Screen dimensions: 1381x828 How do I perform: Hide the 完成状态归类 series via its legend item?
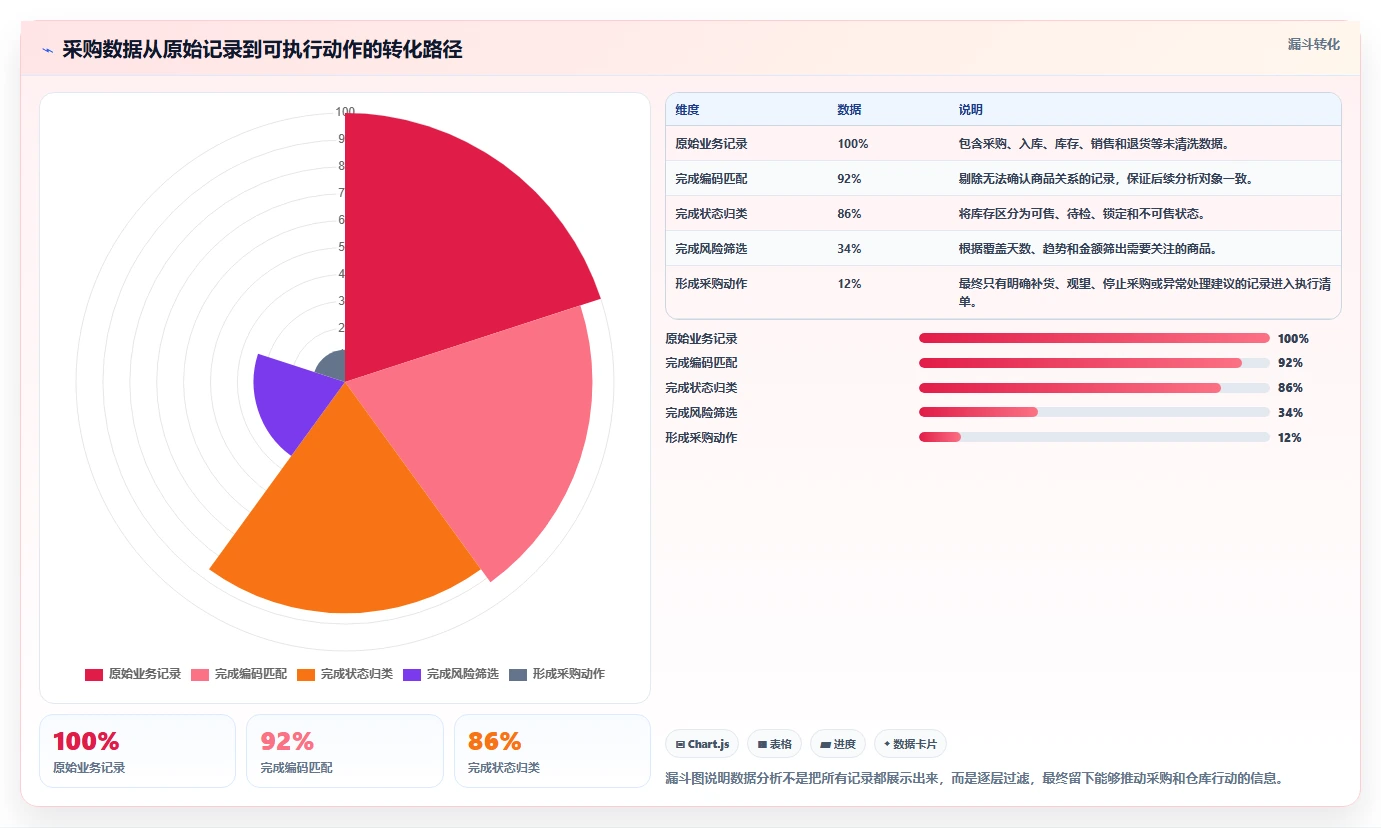tap(345, 674)
